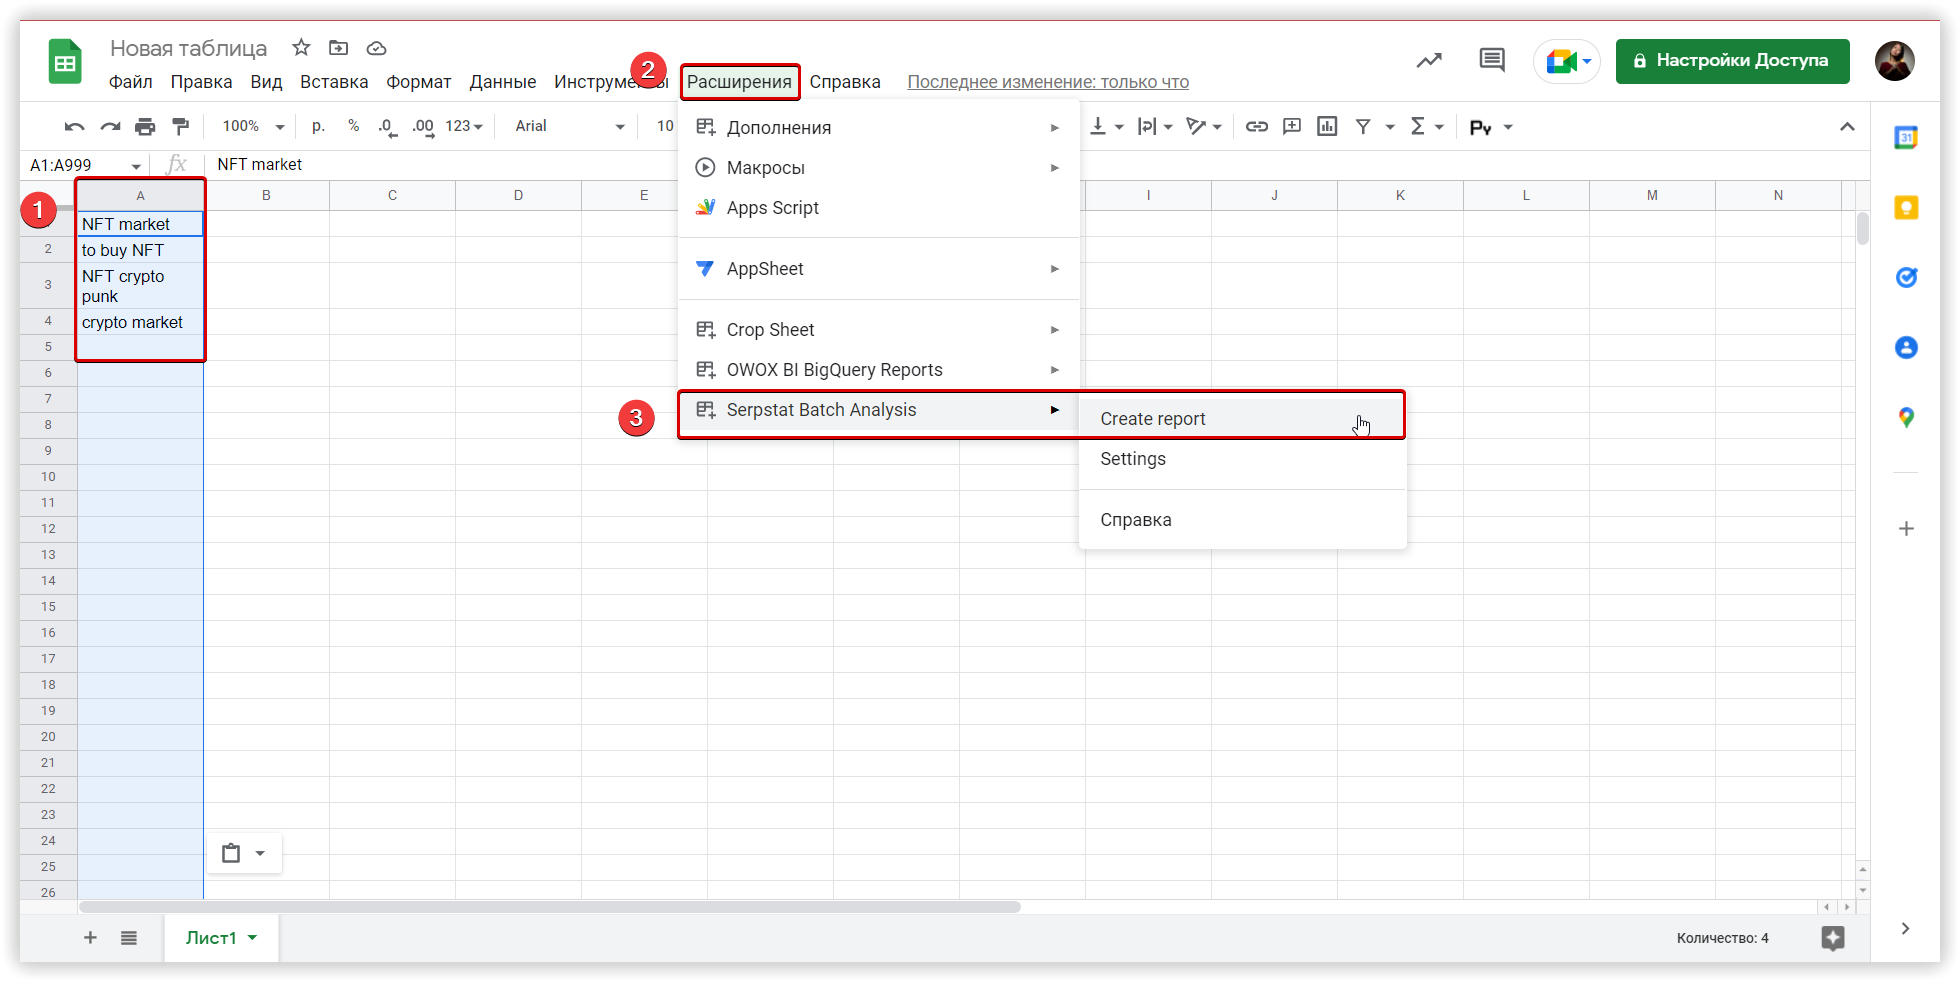Open the activity dashboard trend icon
The width and height of the screenshot is (1960, 982).
1429,61
